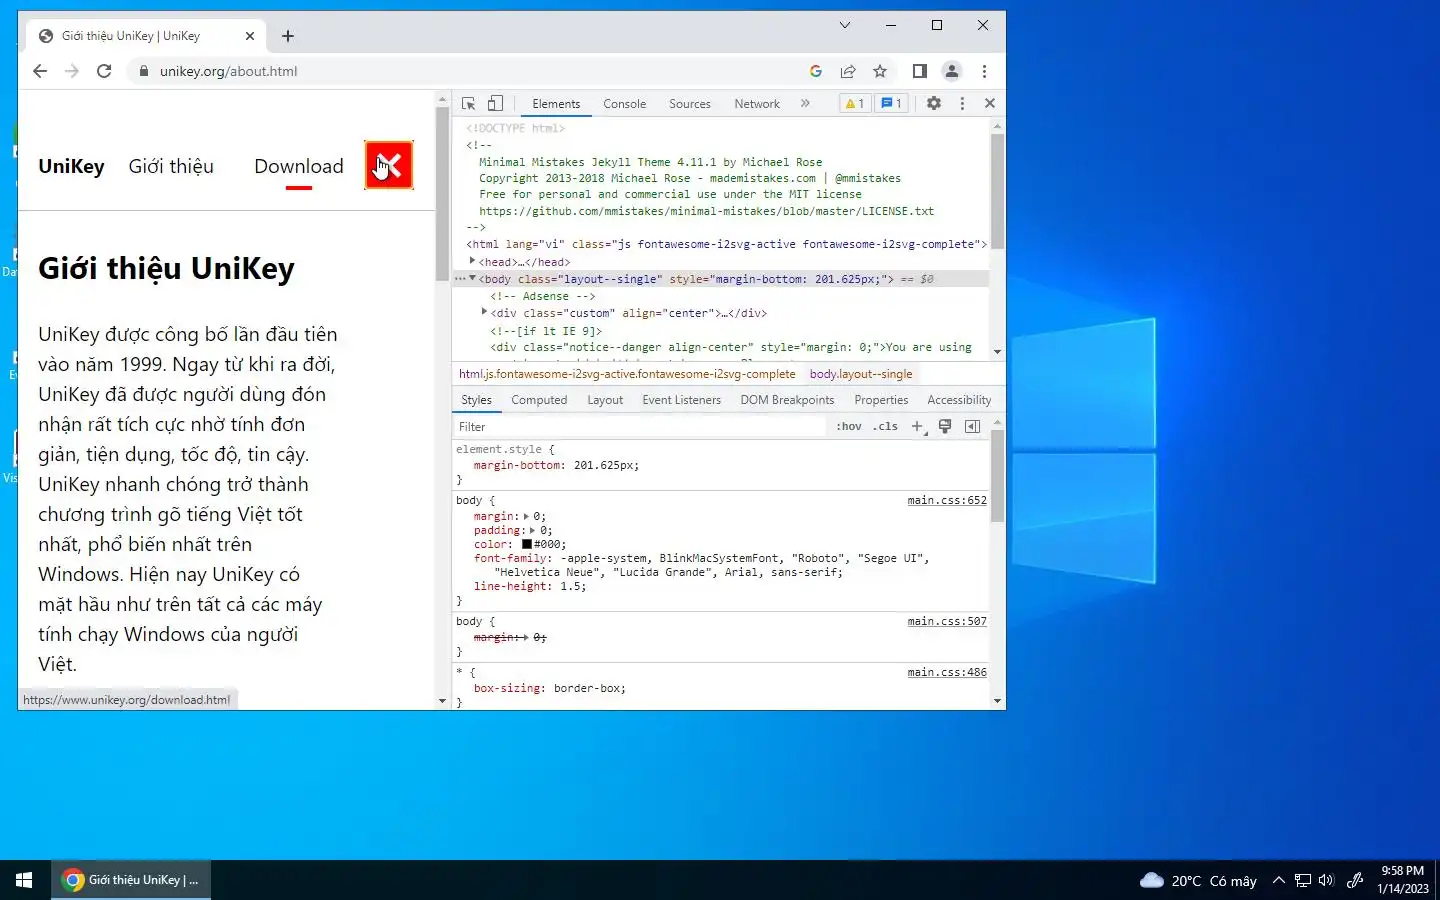This screenshot has width=1440, height=900.
Task: Select the html breadcrumb in DOM path
Action: (627, 374)
